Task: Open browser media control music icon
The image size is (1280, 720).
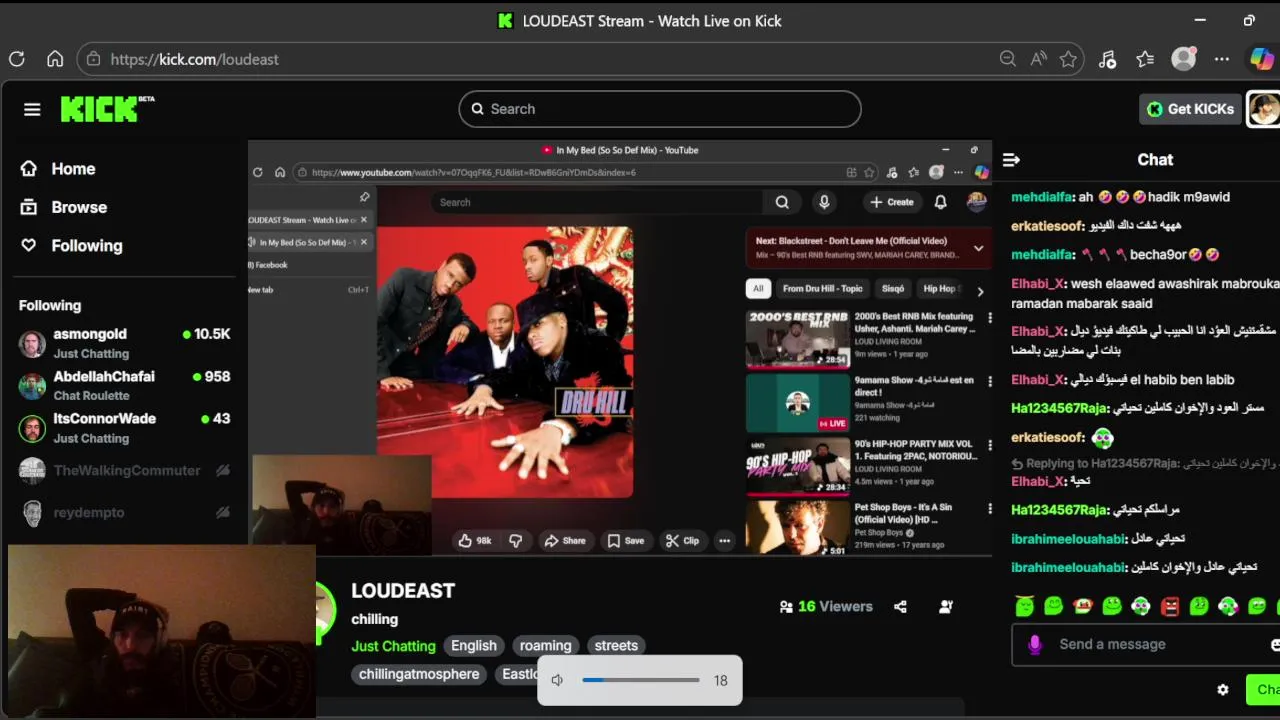Action: [x=1107, y=59]
